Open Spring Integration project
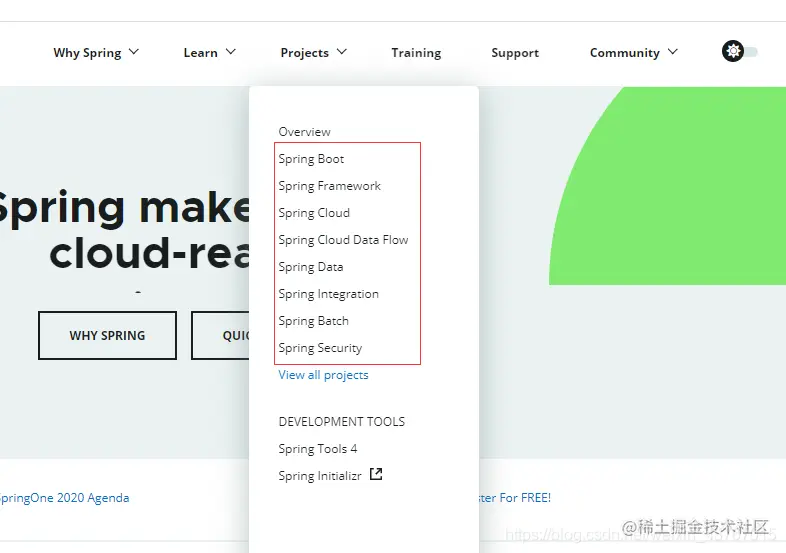The image size is (786, 553). (328, 294)
